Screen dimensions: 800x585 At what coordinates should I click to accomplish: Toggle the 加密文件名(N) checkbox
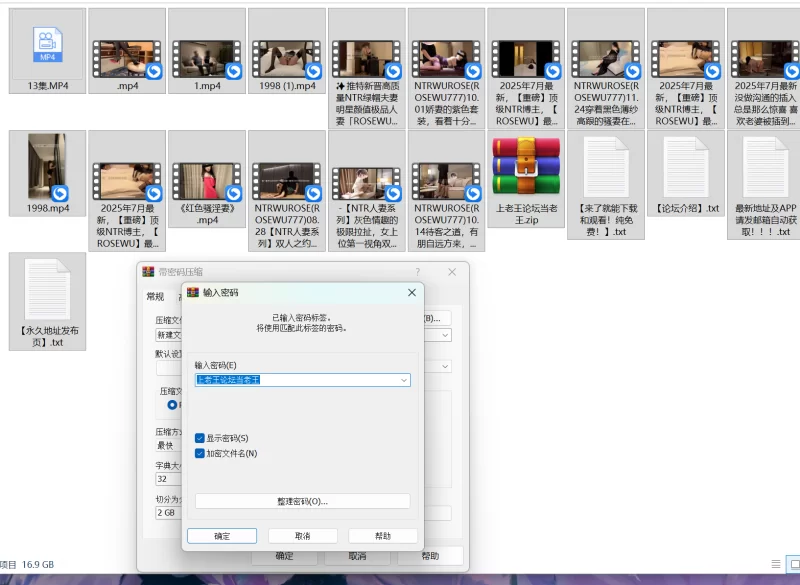[x=199, y=453]
